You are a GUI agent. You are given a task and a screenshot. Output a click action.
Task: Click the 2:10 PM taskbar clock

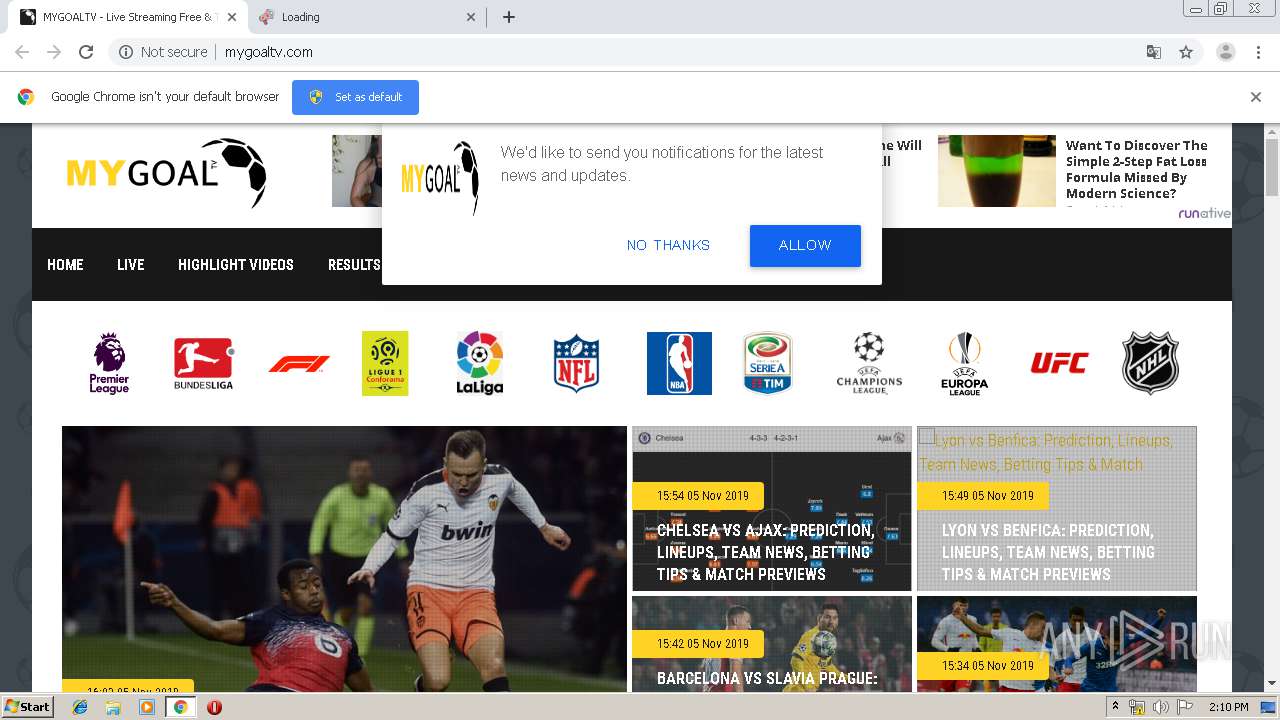pyautogui.click(x=1229, y=707)
